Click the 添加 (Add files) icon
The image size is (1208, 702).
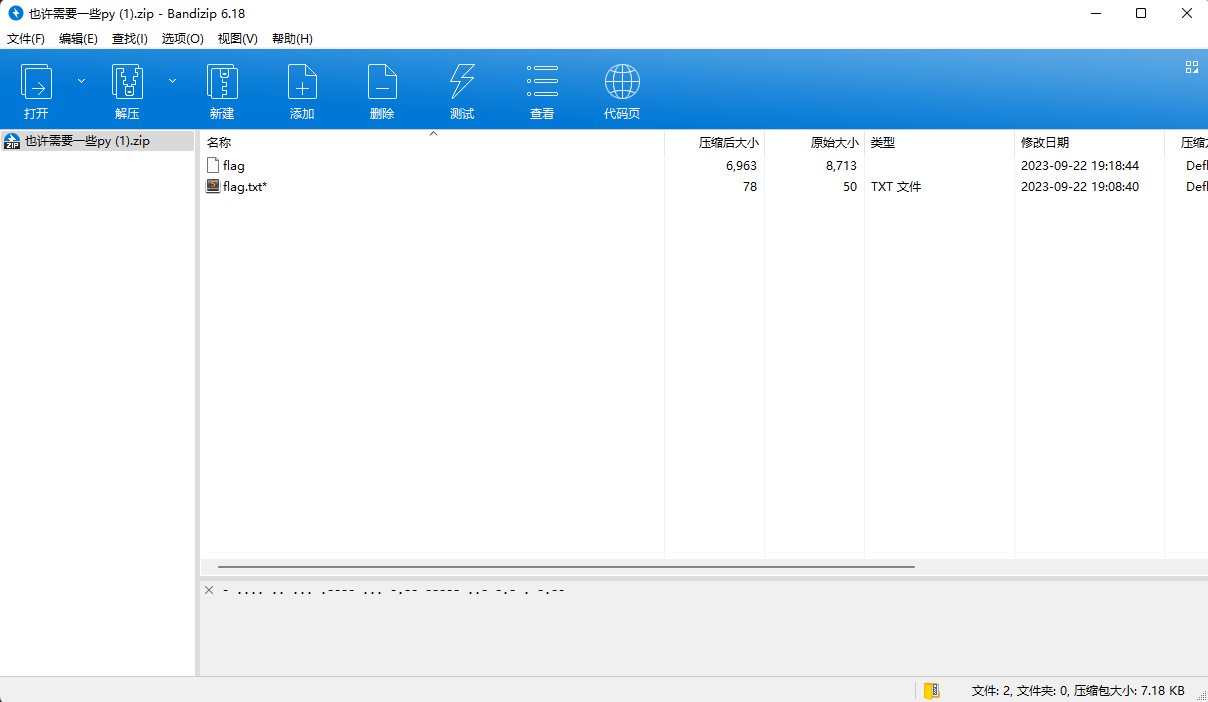point(302,90)
